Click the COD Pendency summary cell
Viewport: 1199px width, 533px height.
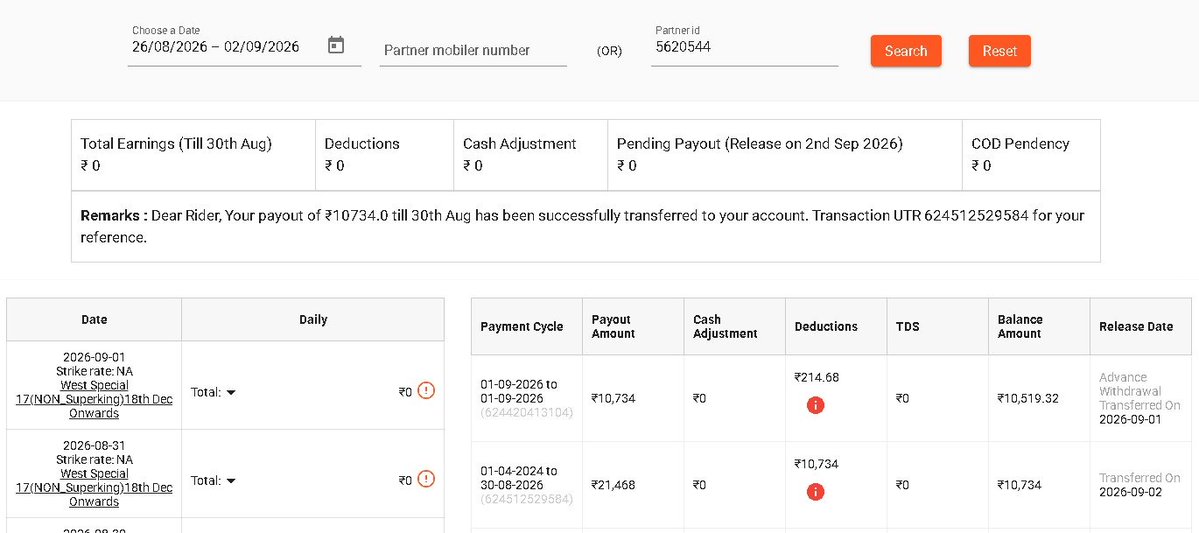click(1032, 154)
